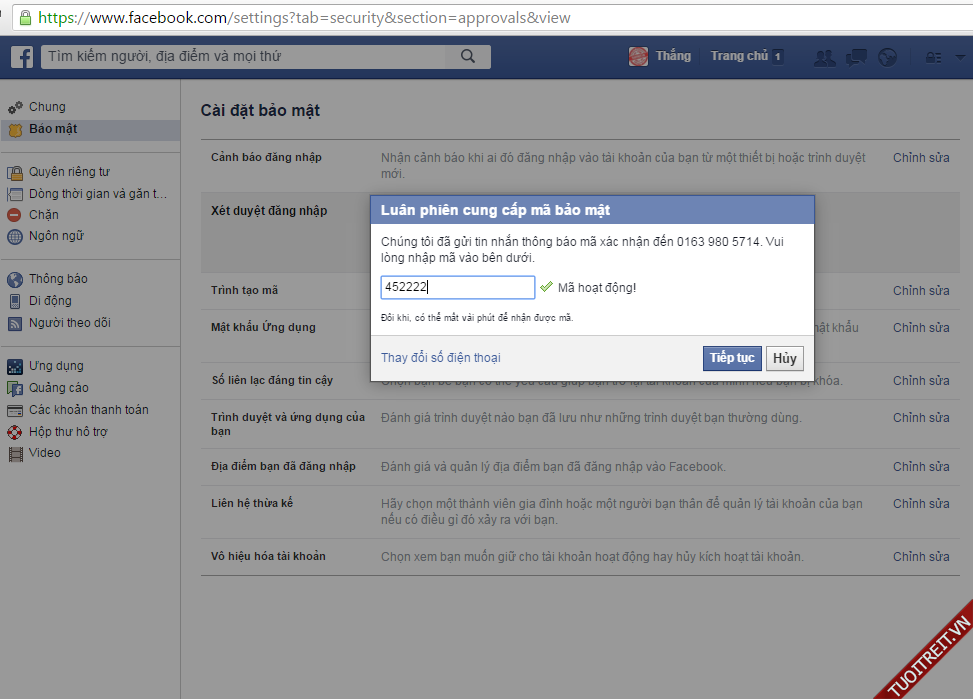973x699 pixels.
Task: Select Chung in the settings sidebar
Action: click(46, 107)
